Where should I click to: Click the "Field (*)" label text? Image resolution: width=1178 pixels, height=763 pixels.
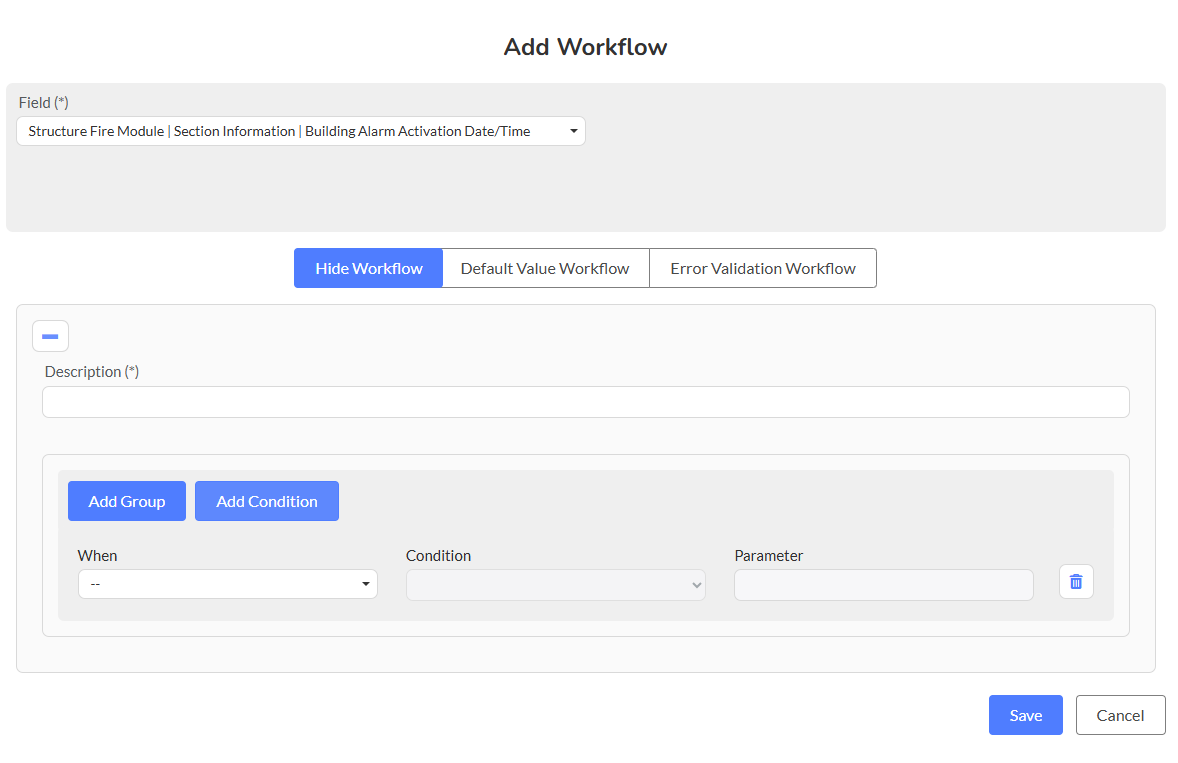point(44,102)
